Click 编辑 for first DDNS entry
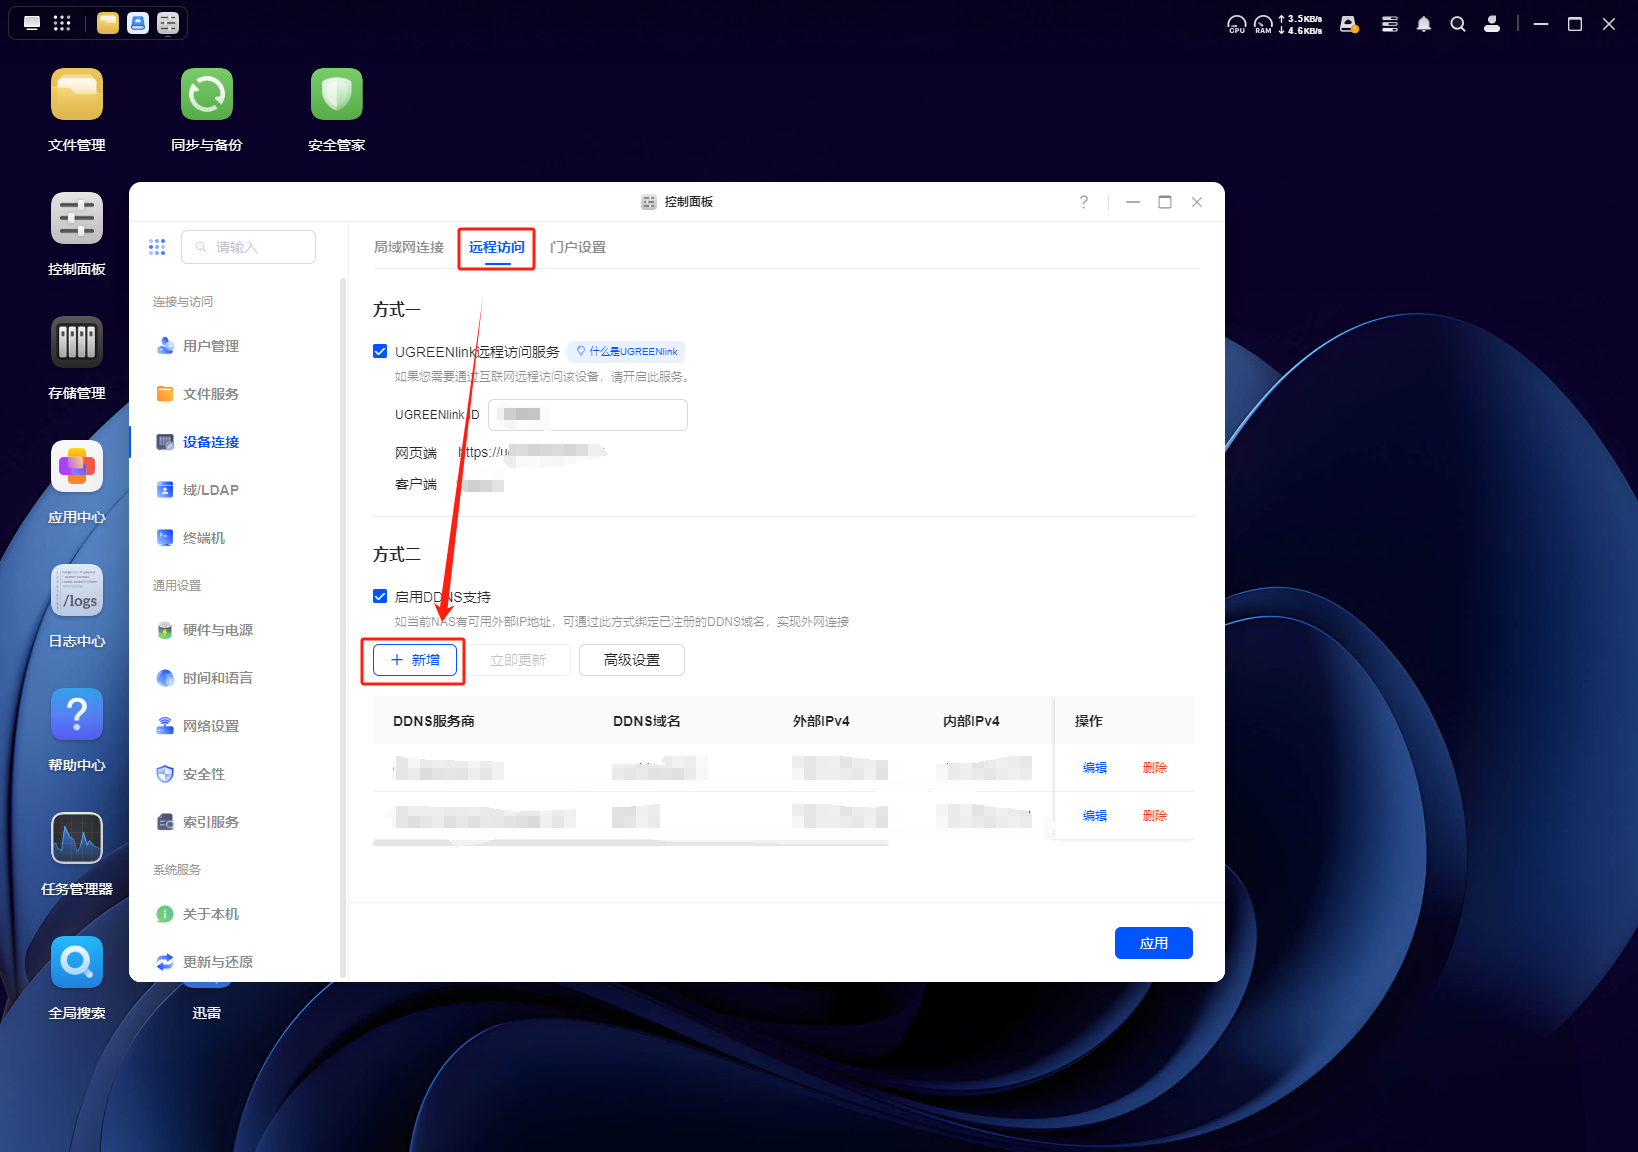This screenshot has width=1638, height=1152. click(x=1094, y=768)
